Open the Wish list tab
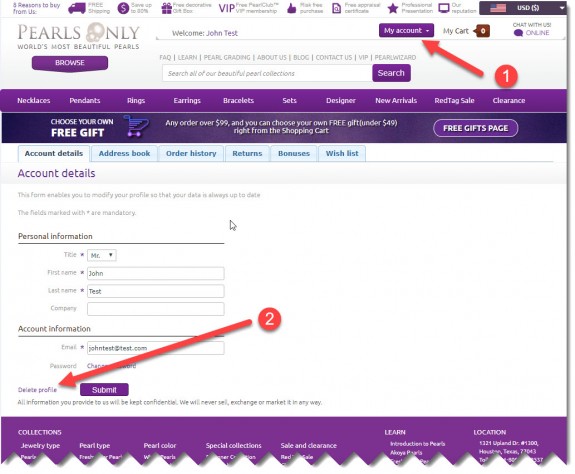 (342, 154)
